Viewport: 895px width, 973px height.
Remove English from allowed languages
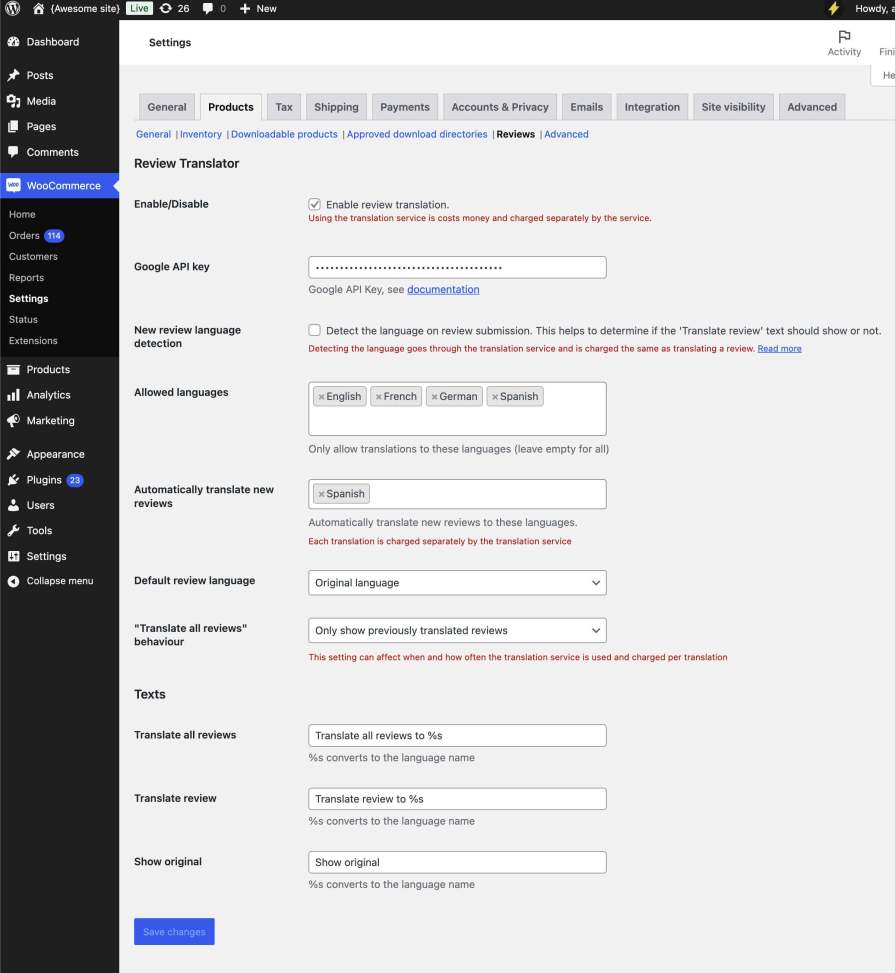(322, 397)
